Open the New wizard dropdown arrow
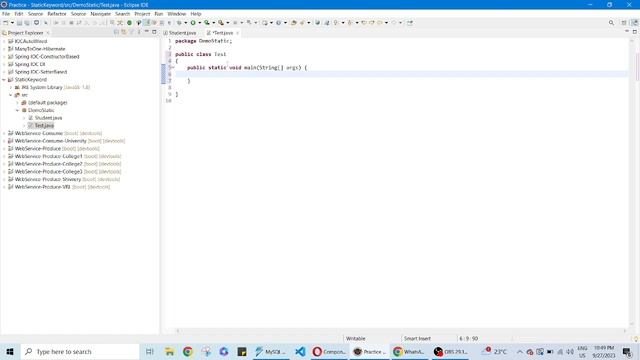This screenshot has height=360, width=640. click(x=12, y=23)
